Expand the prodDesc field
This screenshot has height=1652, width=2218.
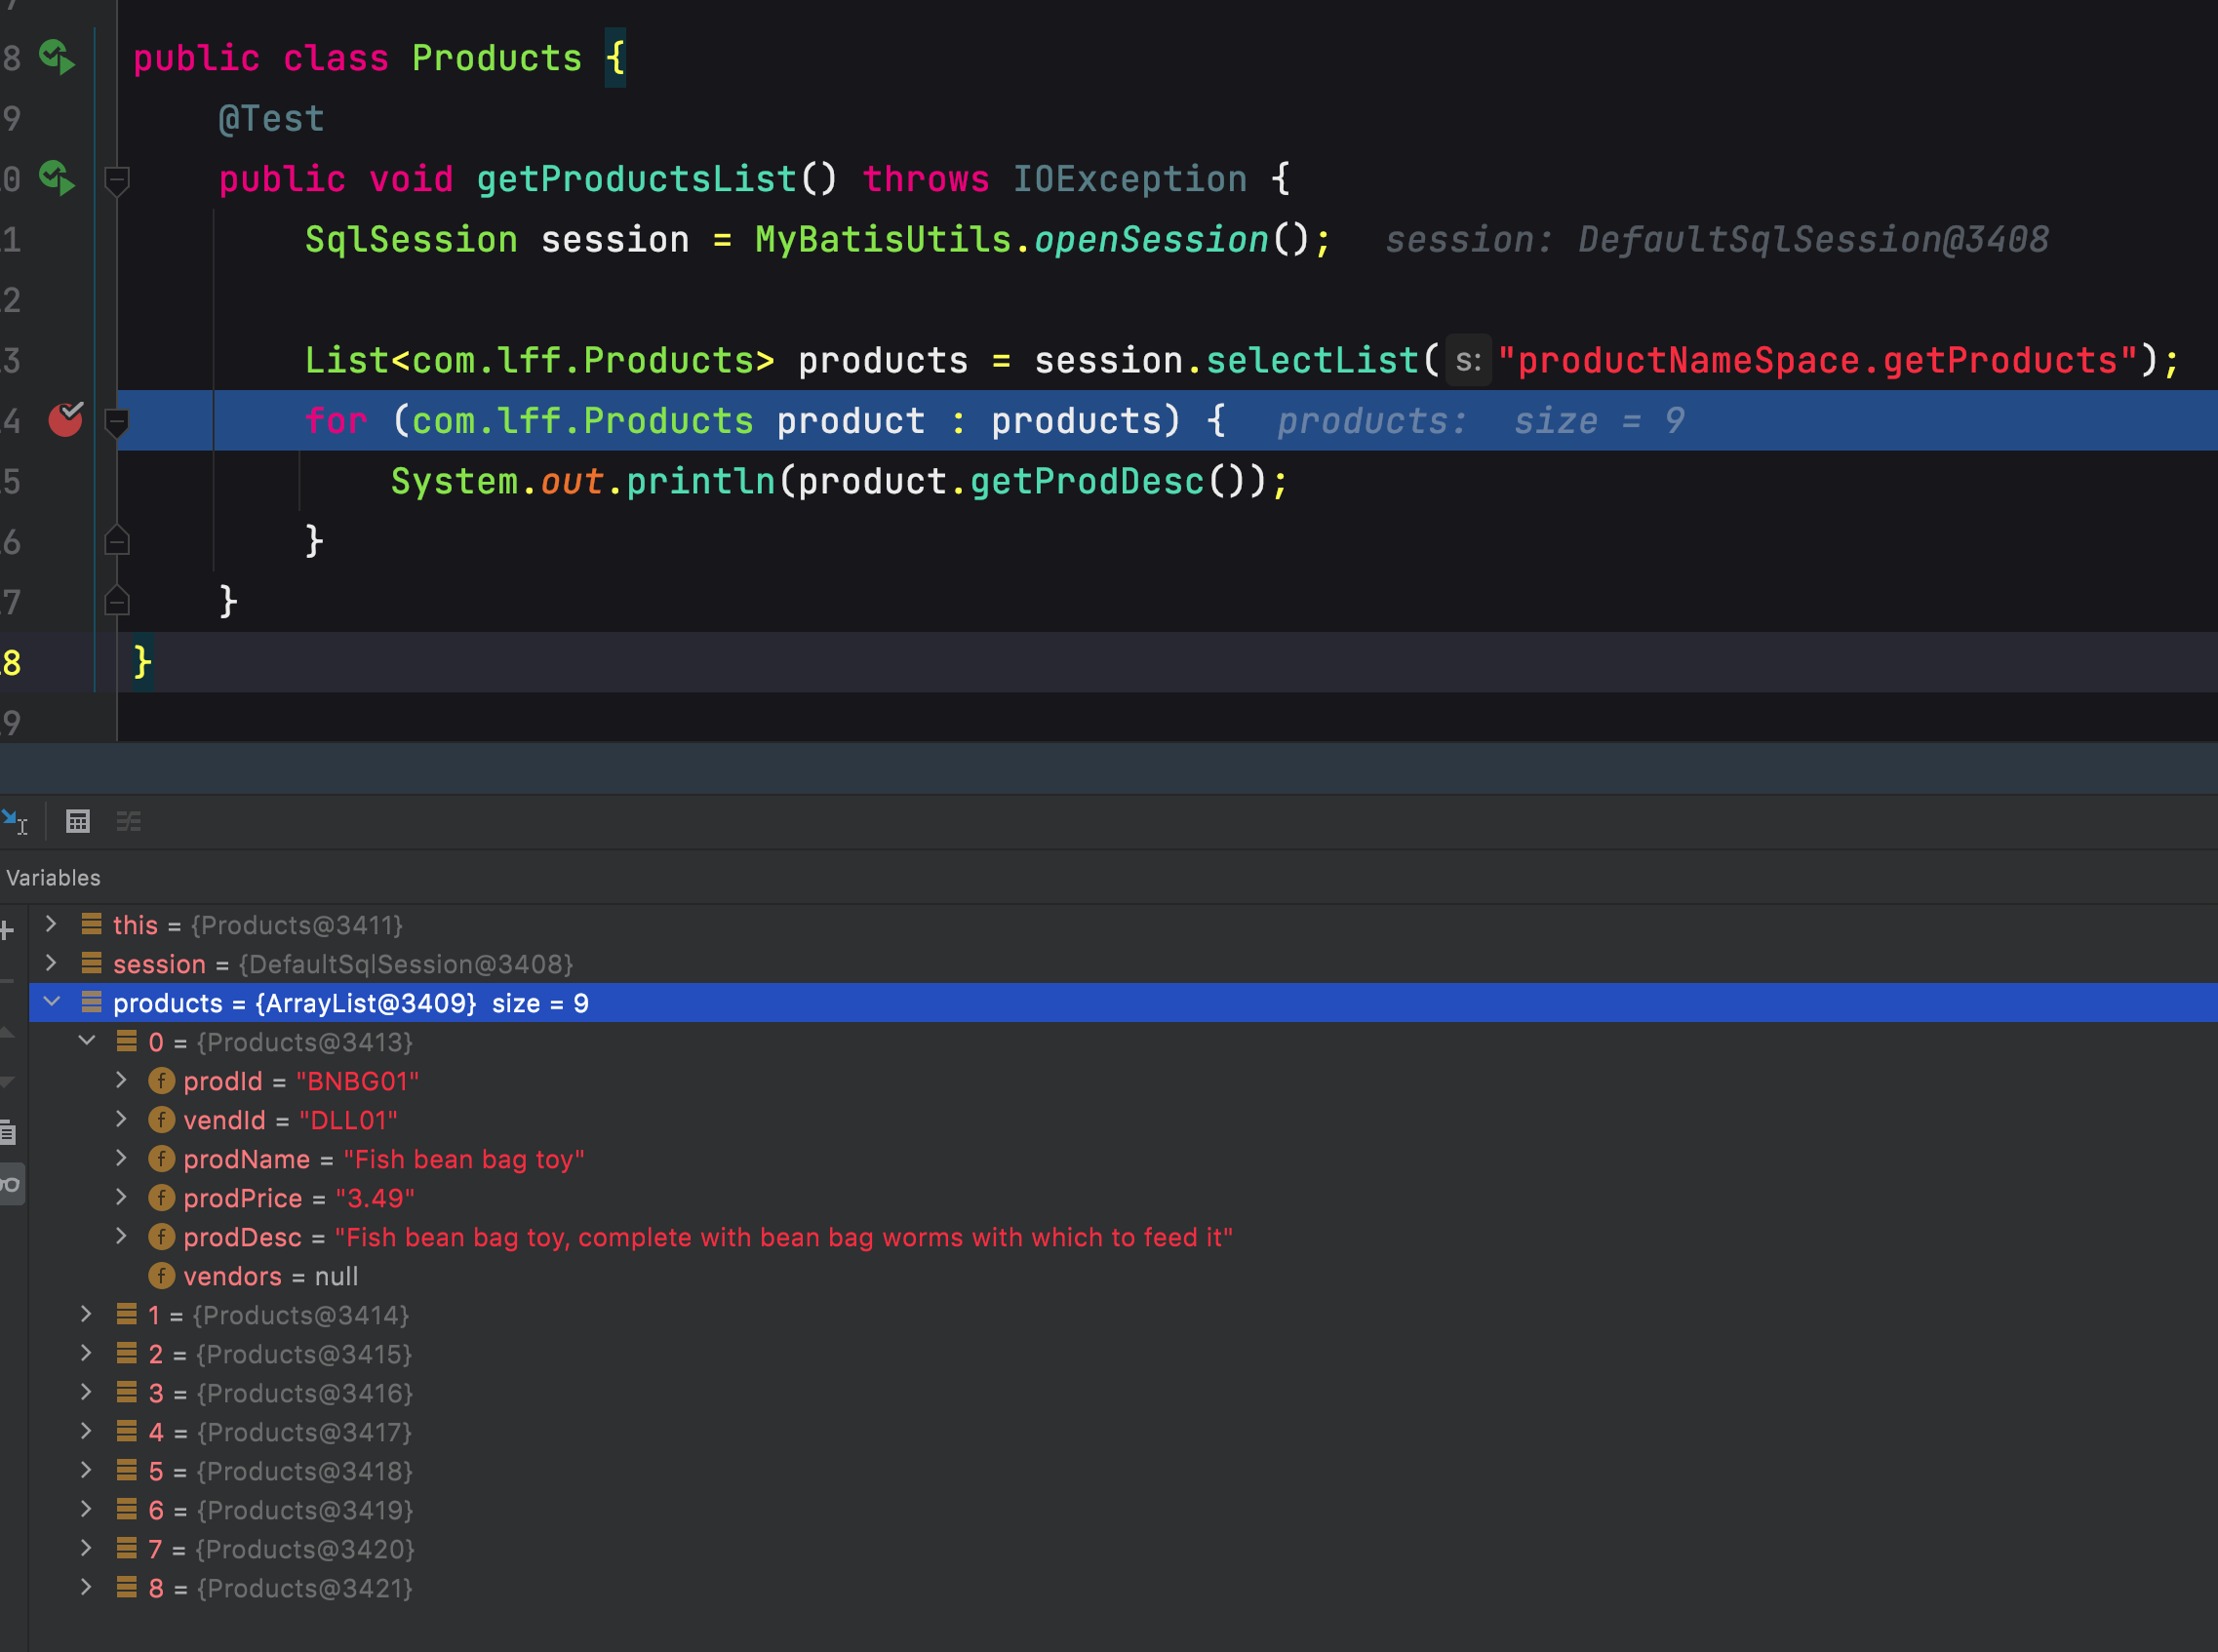coord(121,1236)
